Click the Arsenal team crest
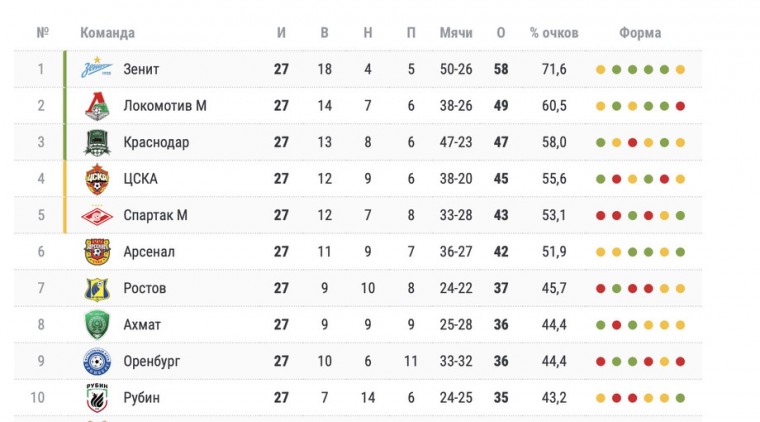Screen dimensions: 760x422 [97, 252]
